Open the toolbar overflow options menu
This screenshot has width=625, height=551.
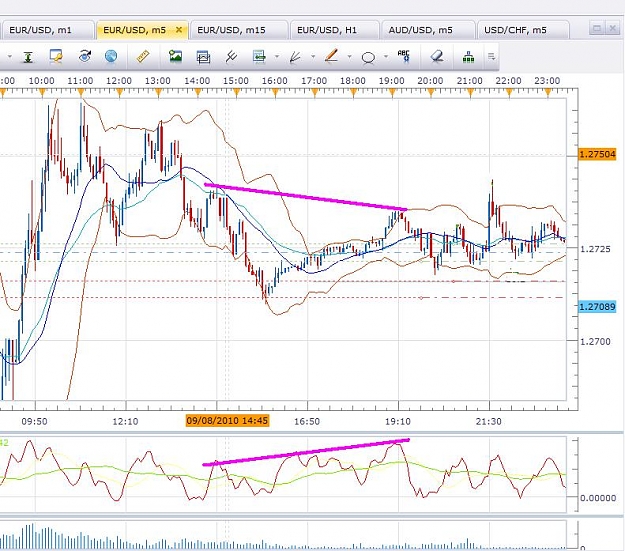[x=491, y=57]
